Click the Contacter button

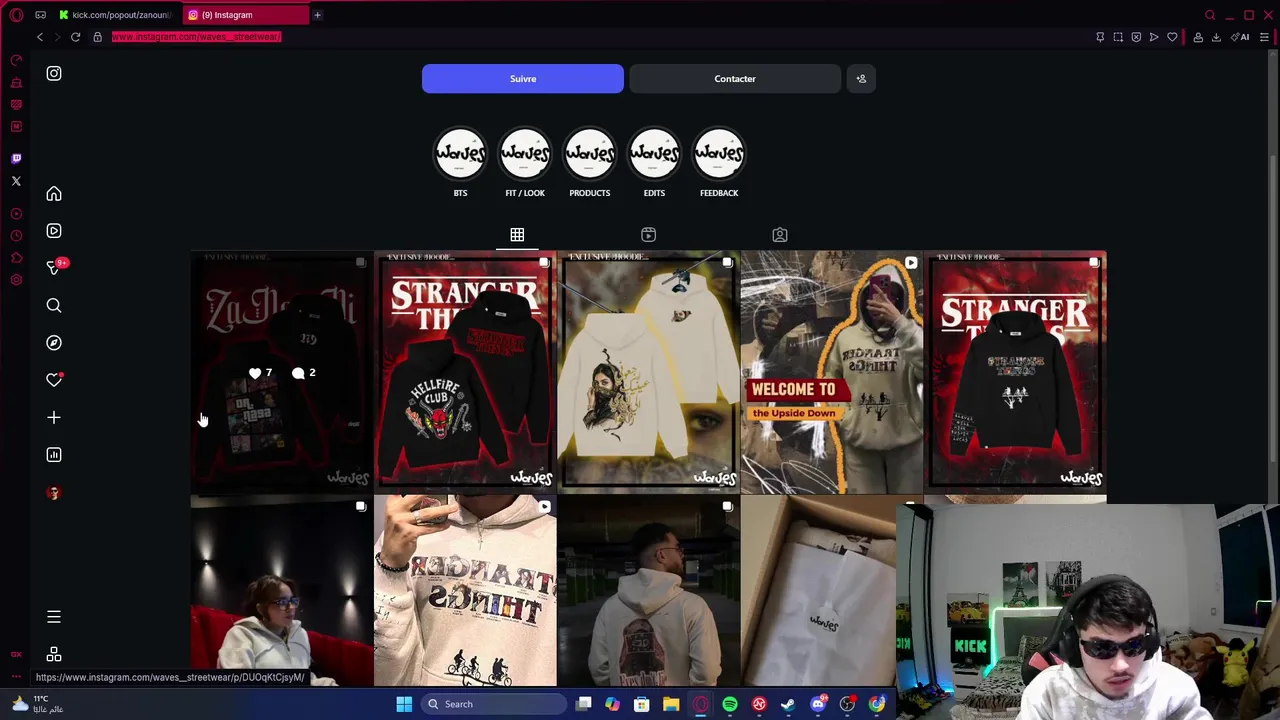pyautogui.click(x=735, y=79)
